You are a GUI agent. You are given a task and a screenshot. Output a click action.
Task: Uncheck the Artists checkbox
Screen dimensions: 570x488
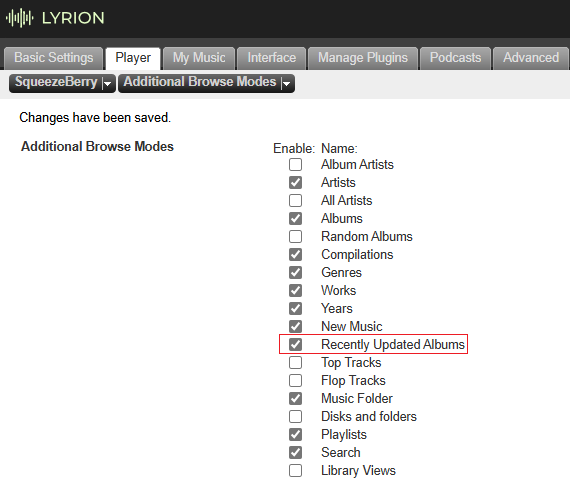[x=296, y=183]
